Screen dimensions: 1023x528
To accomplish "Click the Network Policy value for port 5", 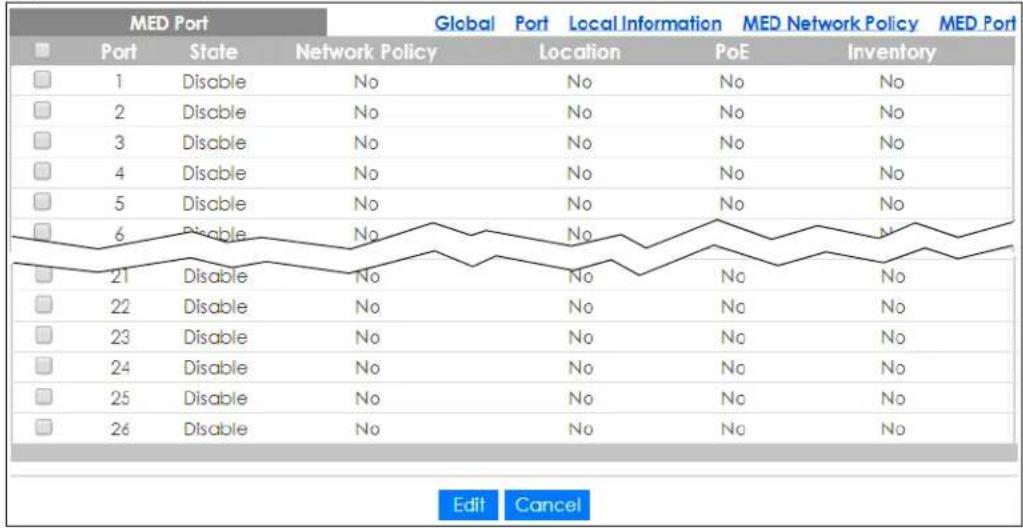I will pos(366,204).
